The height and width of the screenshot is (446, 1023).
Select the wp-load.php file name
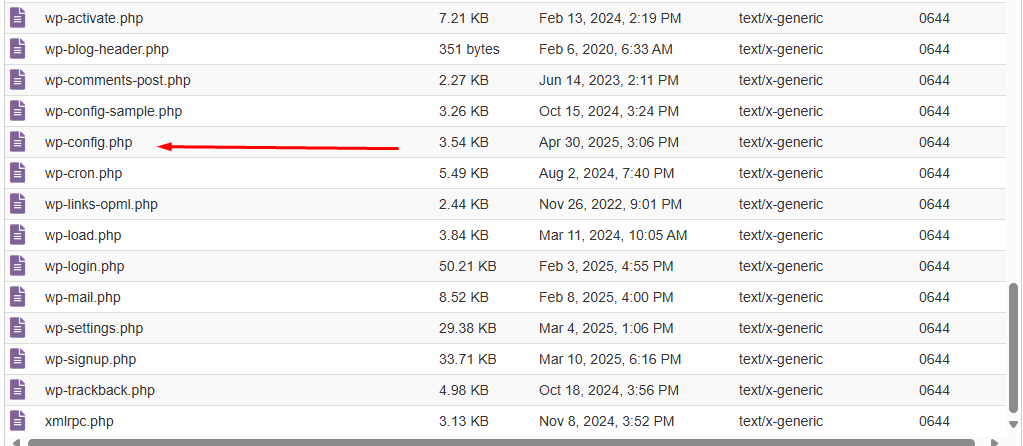click(83, 235)
